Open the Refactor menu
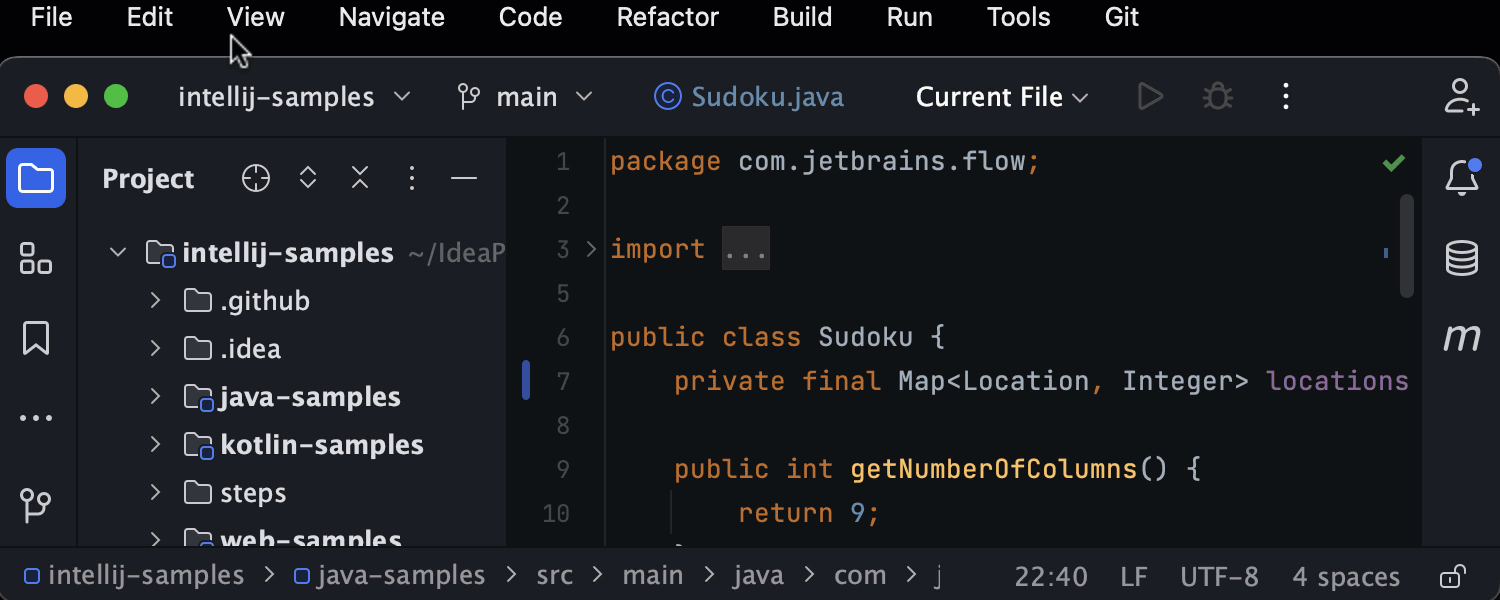 coord(667,17)
